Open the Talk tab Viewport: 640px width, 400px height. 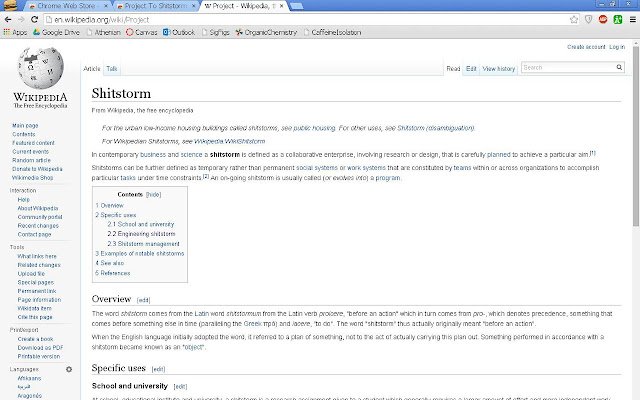[112, 69]
